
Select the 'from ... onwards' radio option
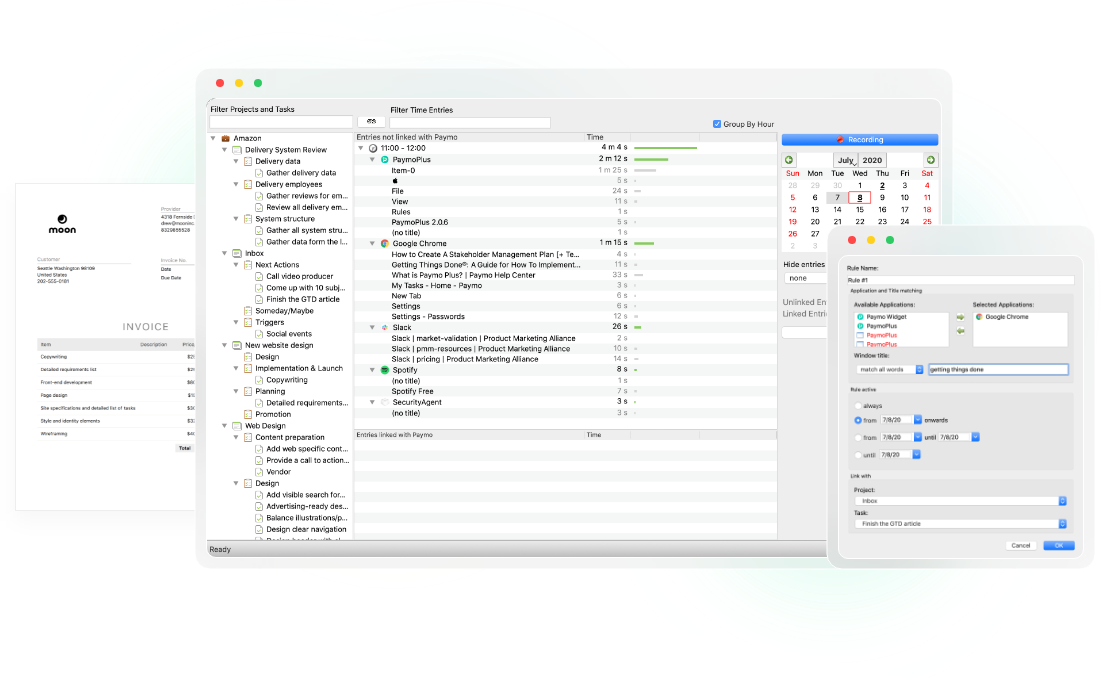click(858, 421)
